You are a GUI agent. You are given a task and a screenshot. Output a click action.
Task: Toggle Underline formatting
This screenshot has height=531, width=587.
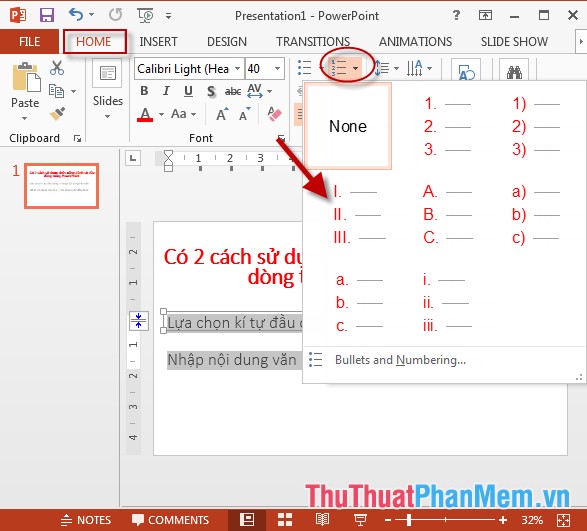(188, 91)
